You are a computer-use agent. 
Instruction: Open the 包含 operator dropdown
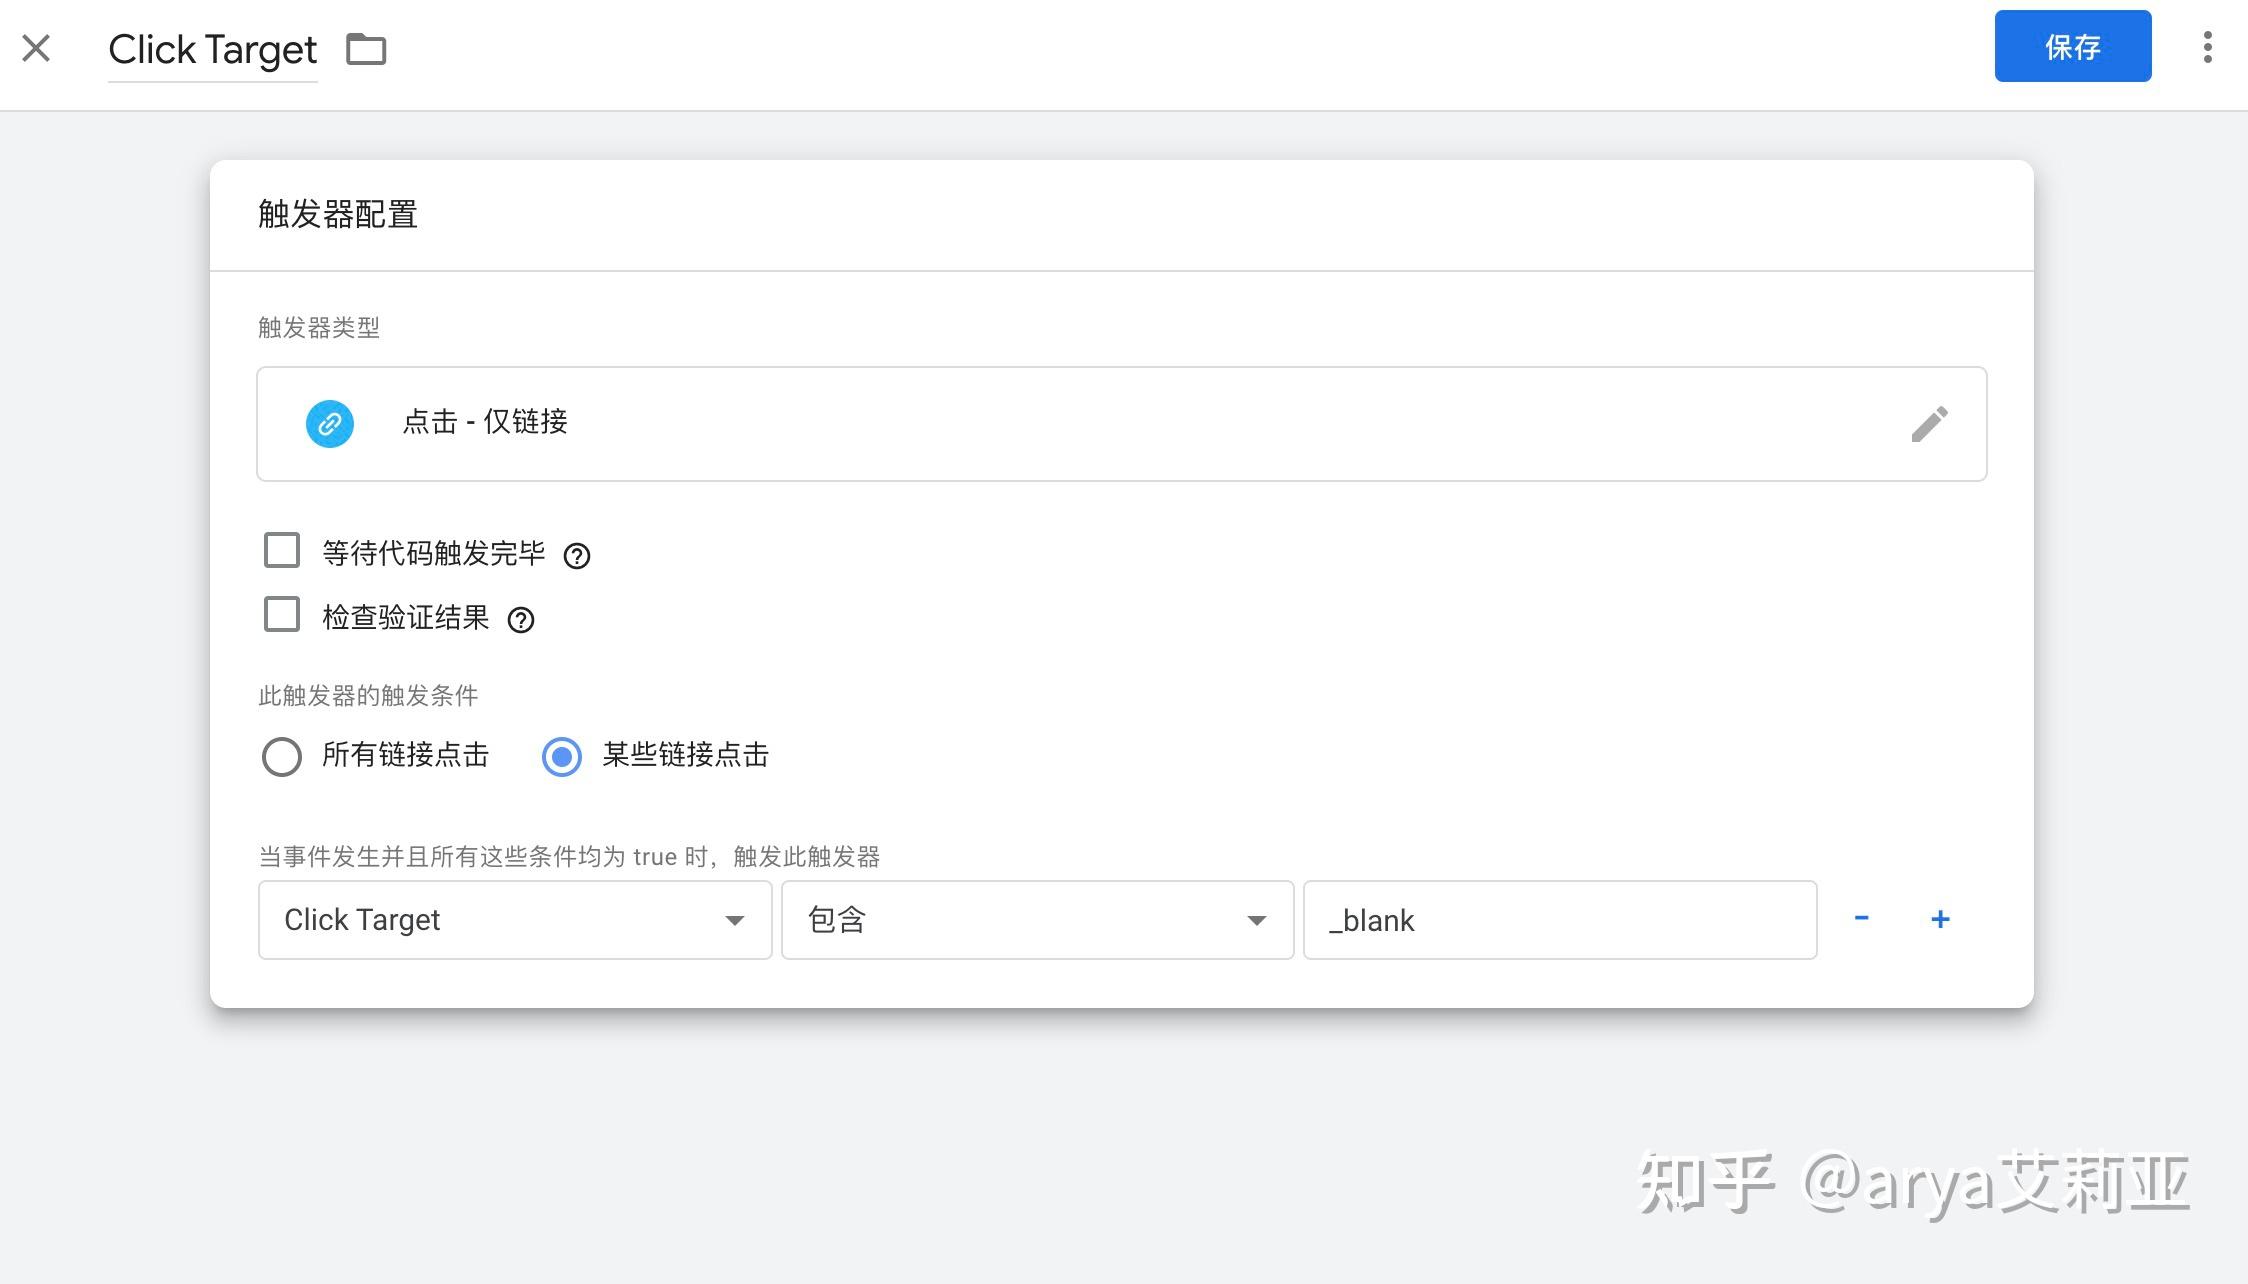point(1037,920)
